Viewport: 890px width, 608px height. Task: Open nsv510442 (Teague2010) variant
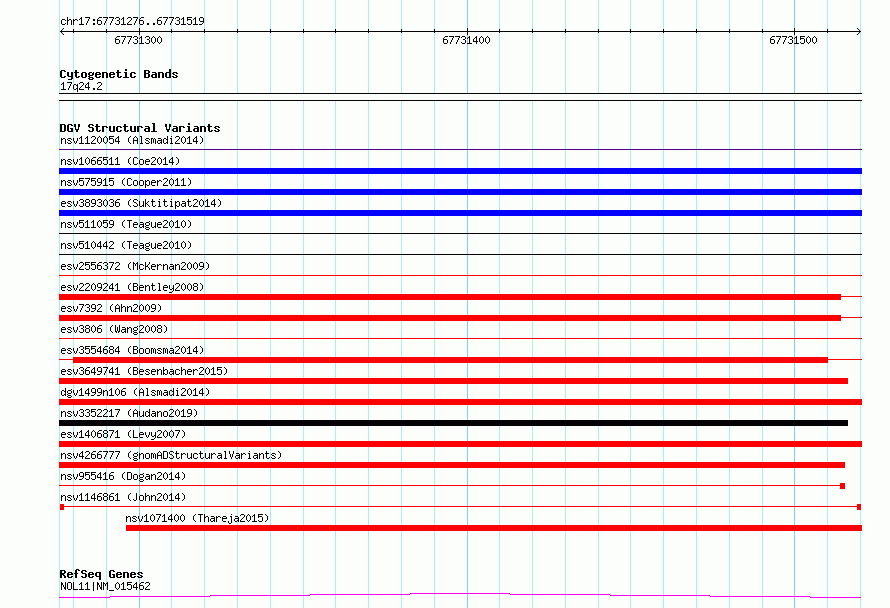coord(126,245)
